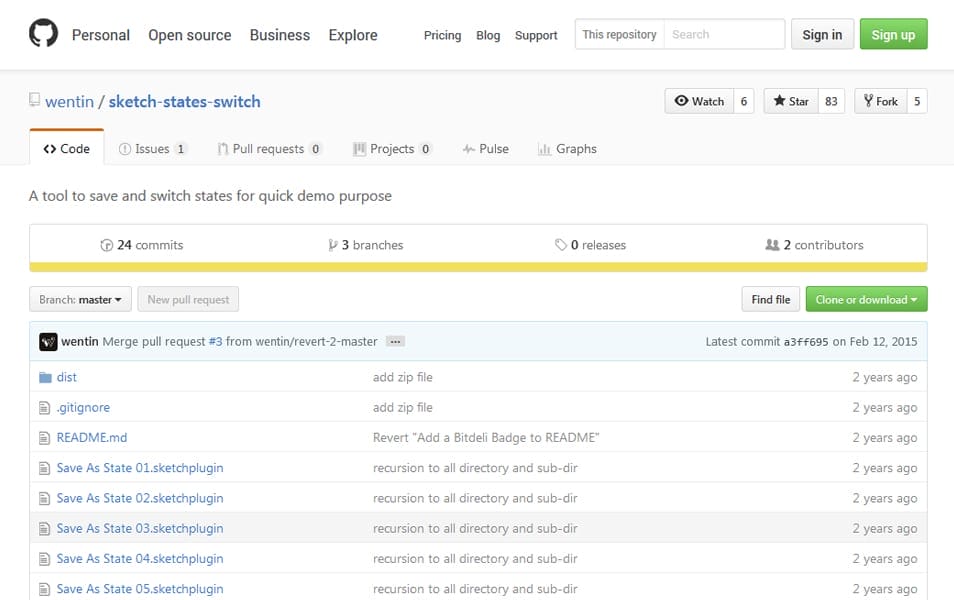Screen dimensions: 954x600
Task: Click wentin's avatar in commit bar
Action: (x=48, y=342)
